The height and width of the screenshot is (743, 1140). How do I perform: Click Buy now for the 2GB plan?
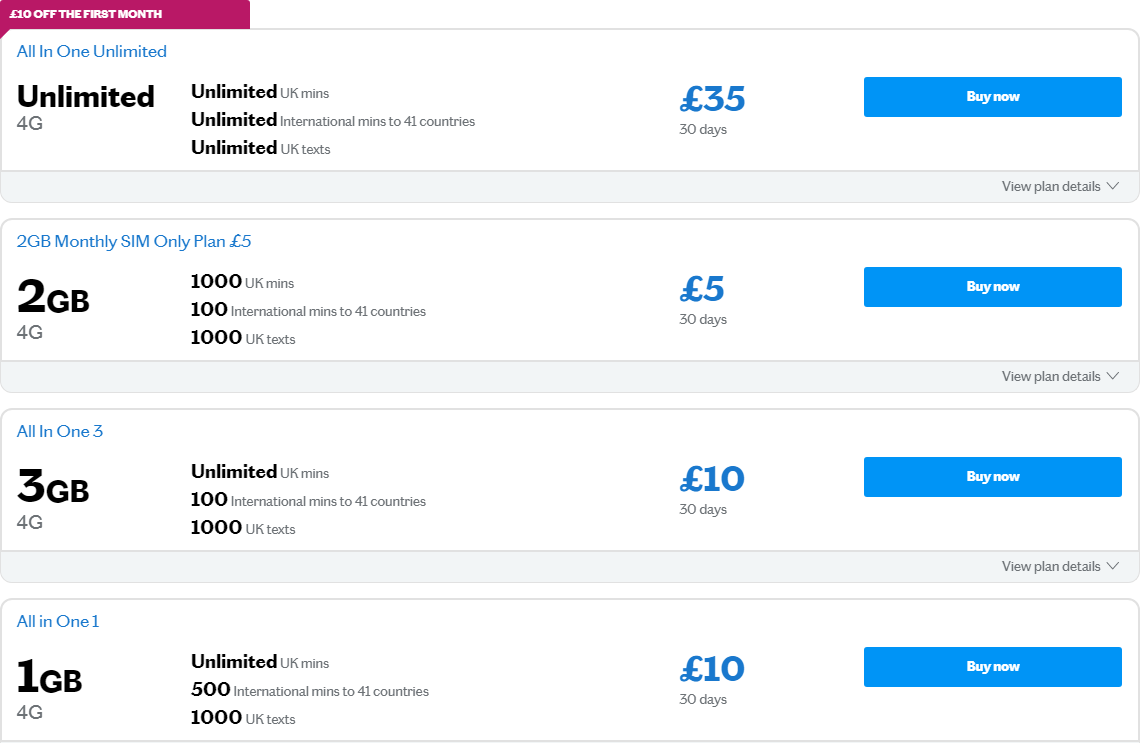tap(992, 287)
